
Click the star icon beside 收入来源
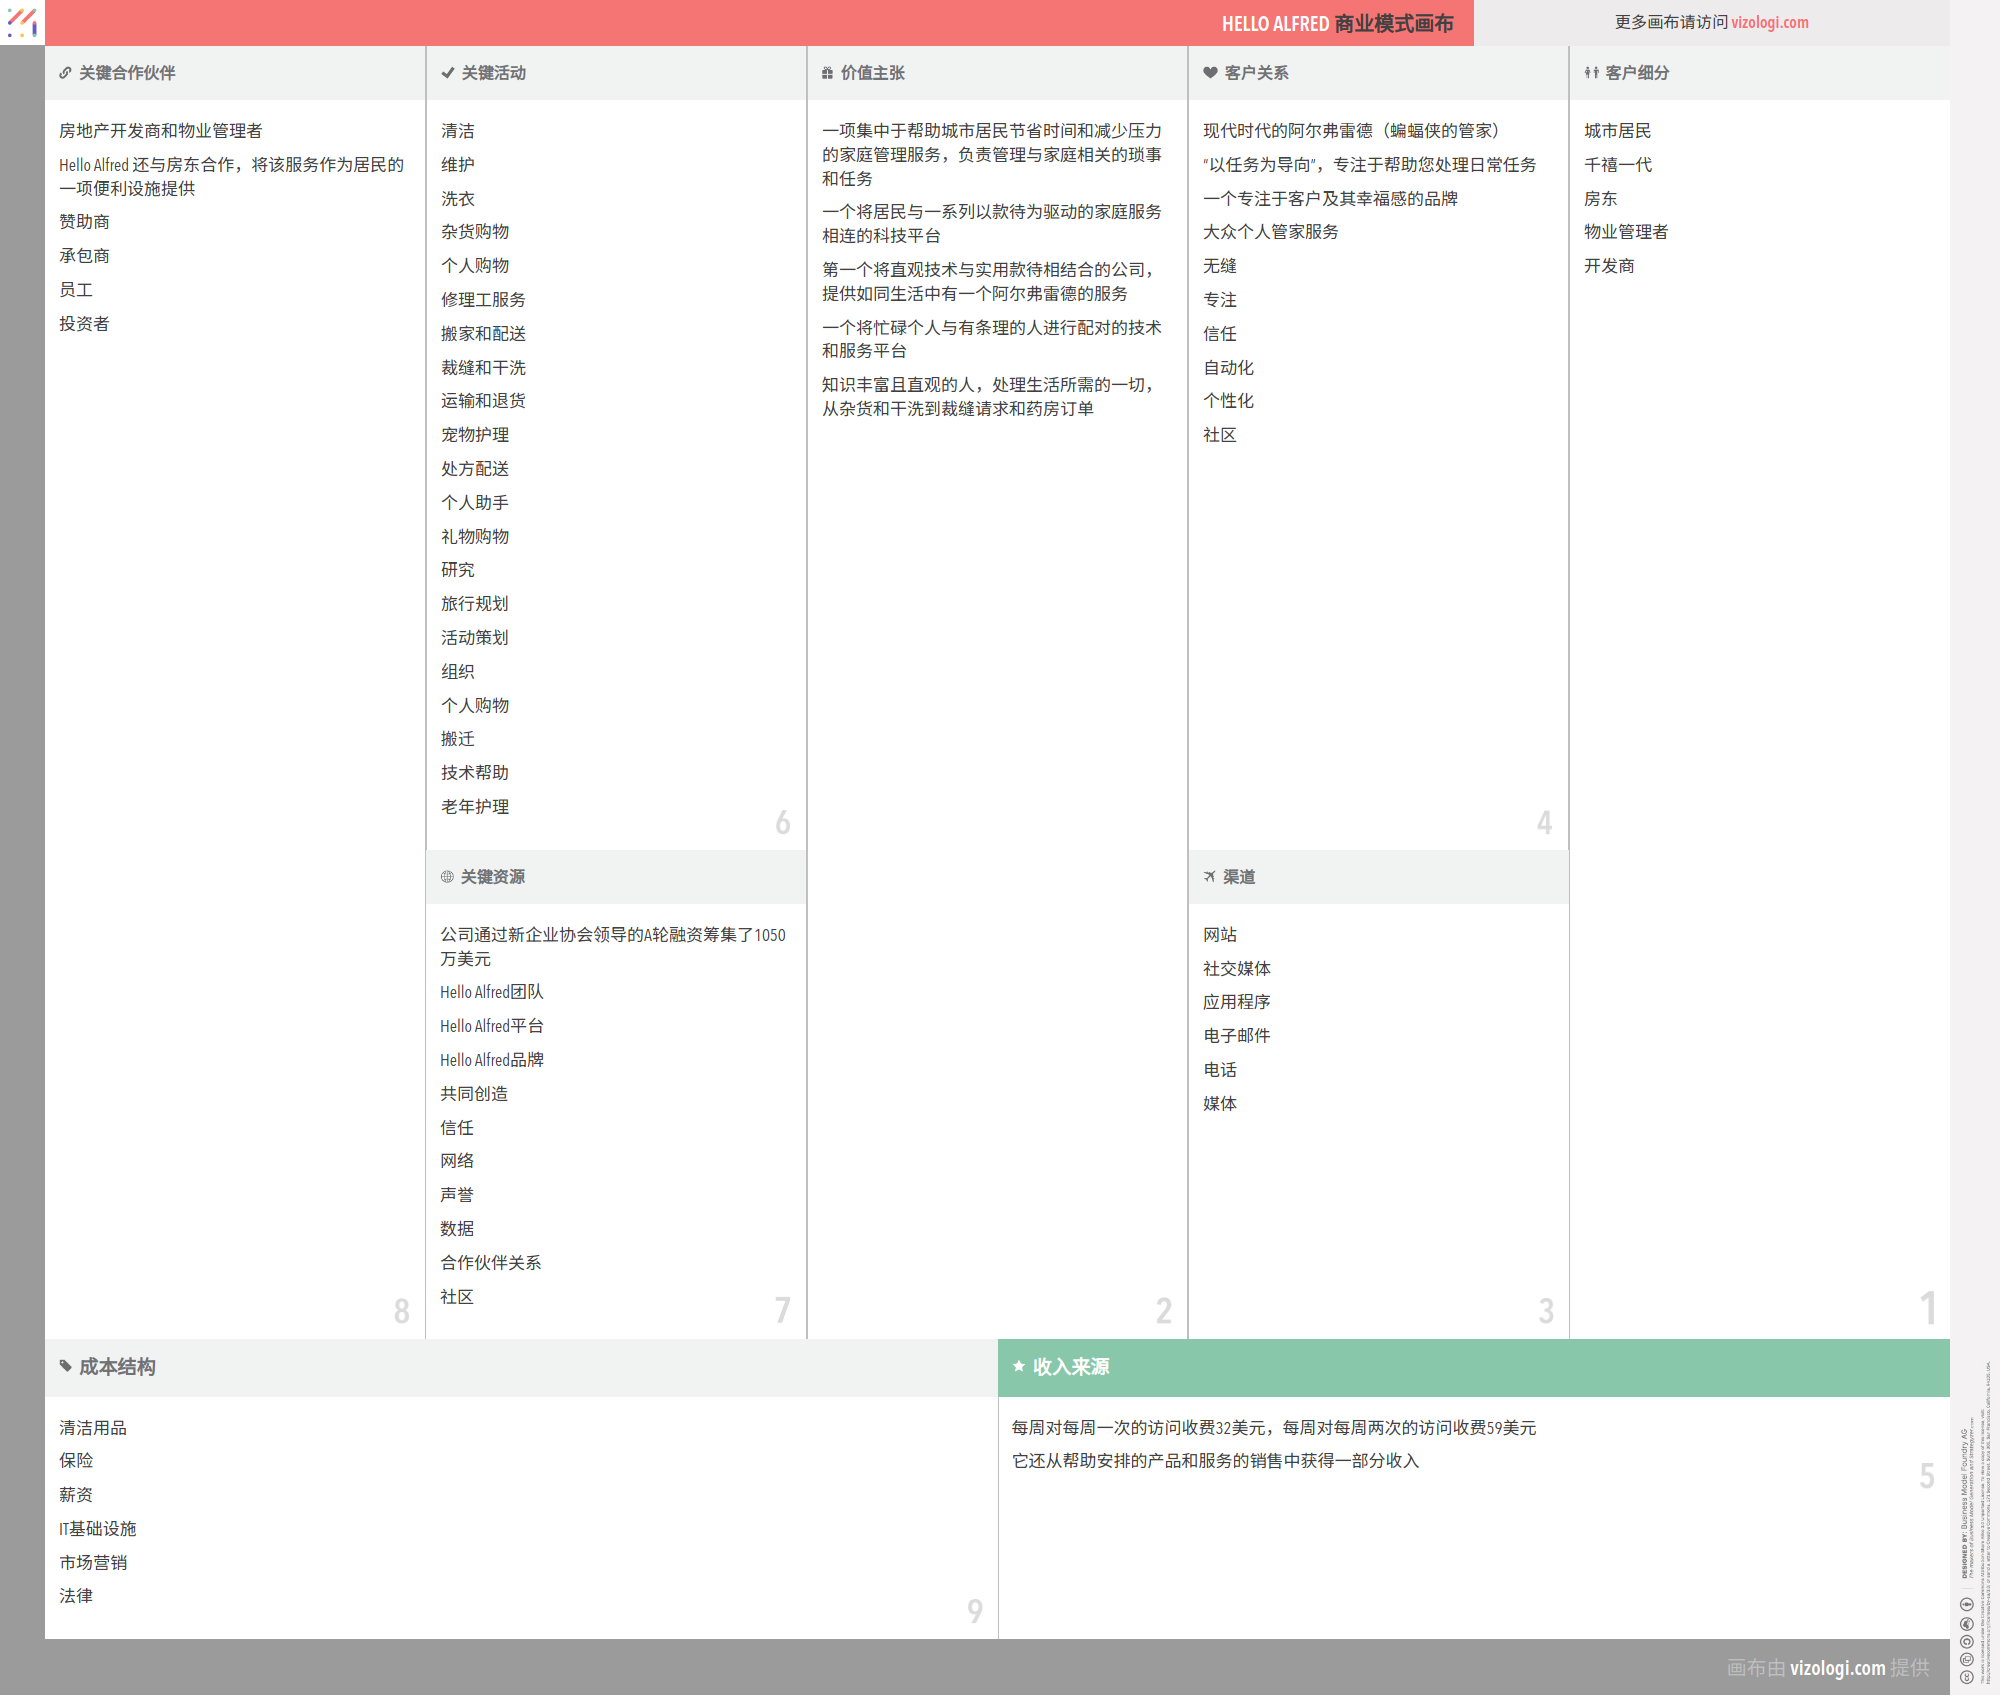tap(1018, 1366)
